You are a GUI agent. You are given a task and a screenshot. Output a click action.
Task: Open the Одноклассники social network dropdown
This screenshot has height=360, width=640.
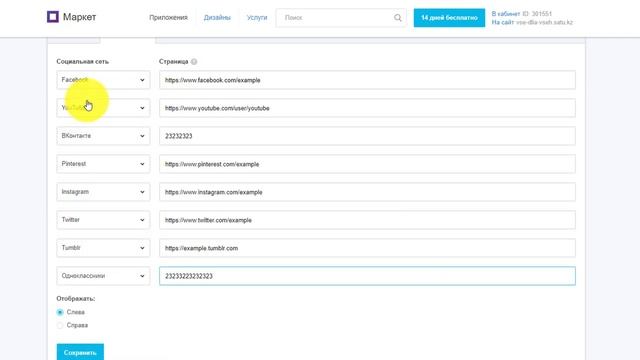coord(103,276)
